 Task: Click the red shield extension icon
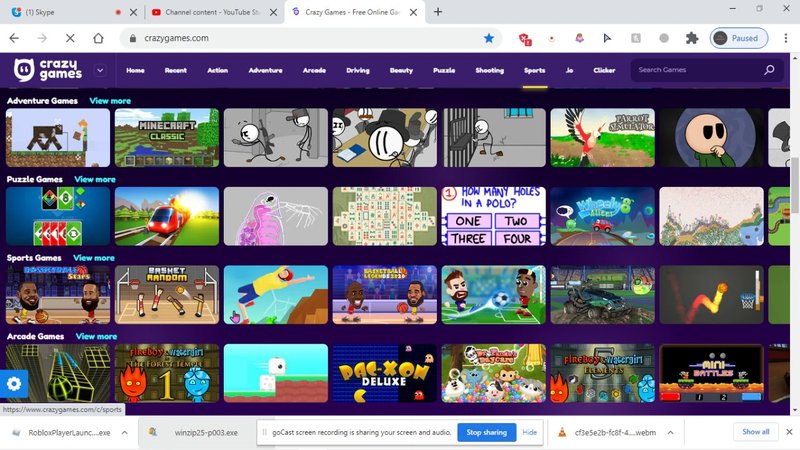(x=525, y=39)
